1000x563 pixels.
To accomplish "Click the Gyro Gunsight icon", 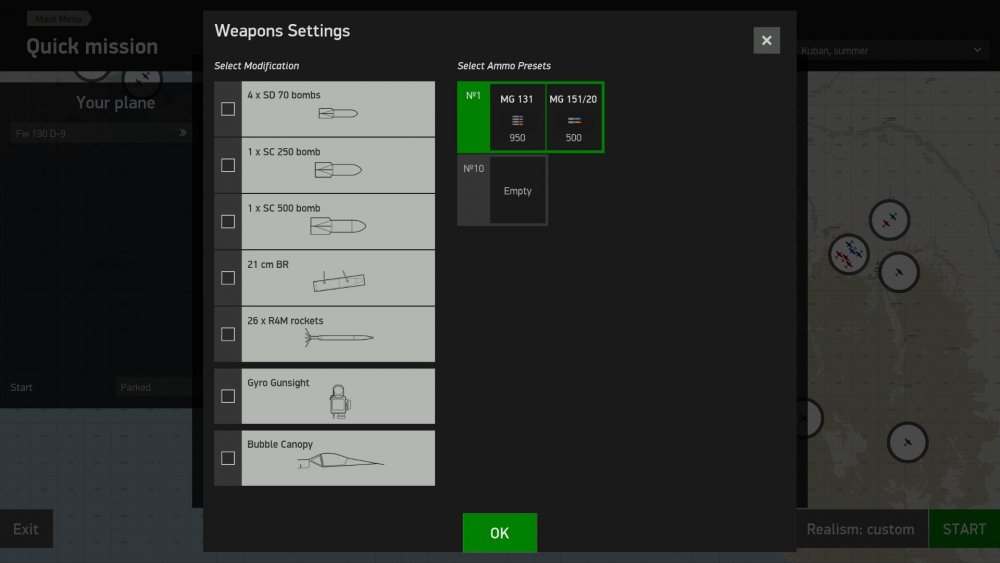I will [339, 402].
